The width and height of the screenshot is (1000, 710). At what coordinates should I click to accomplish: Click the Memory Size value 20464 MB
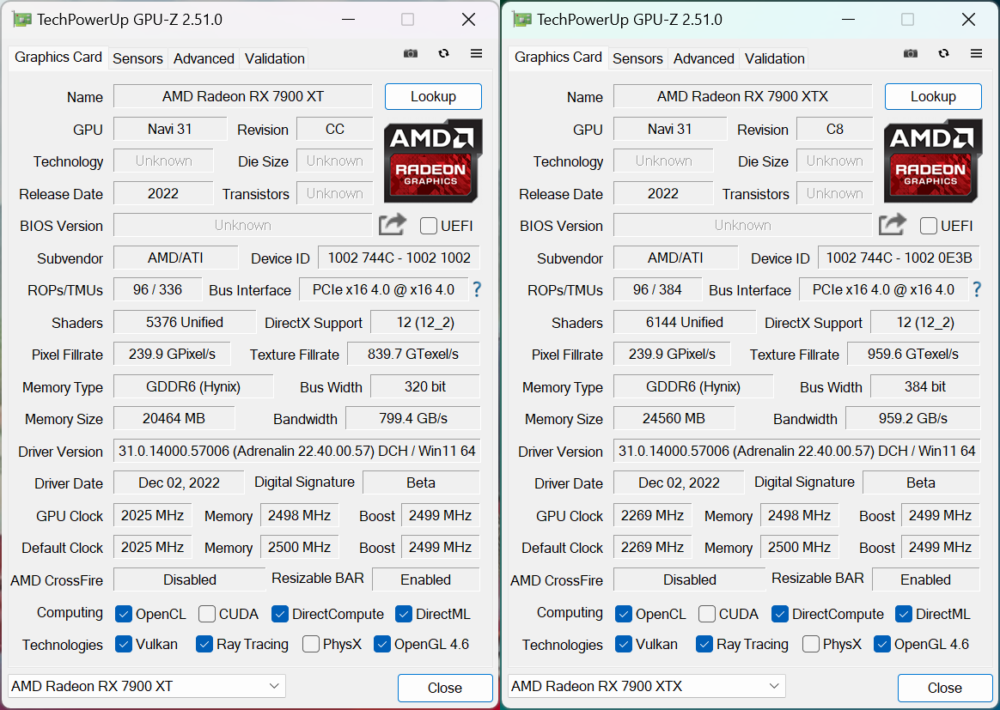174,418
